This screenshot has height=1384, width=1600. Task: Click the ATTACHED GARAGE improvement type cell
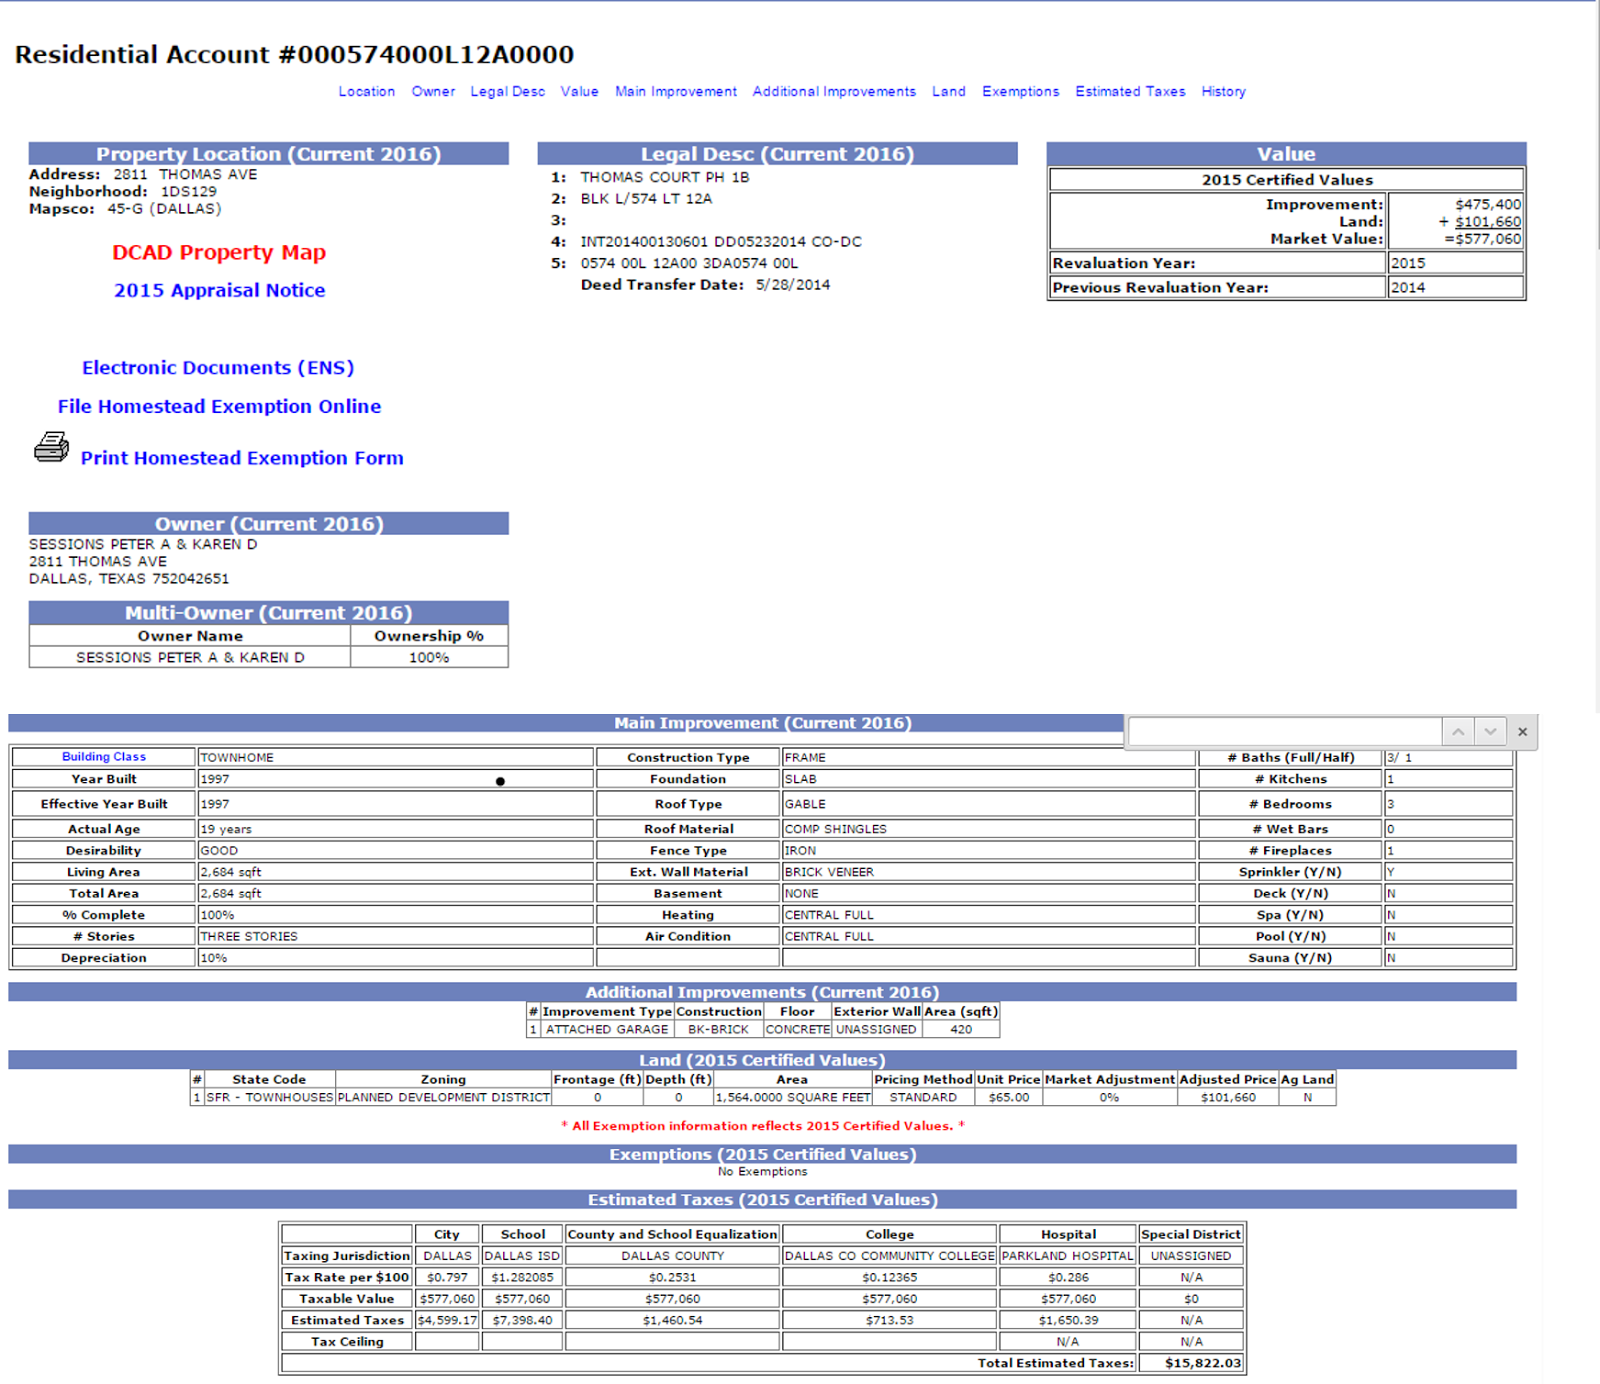click(x=607, y=1029)
